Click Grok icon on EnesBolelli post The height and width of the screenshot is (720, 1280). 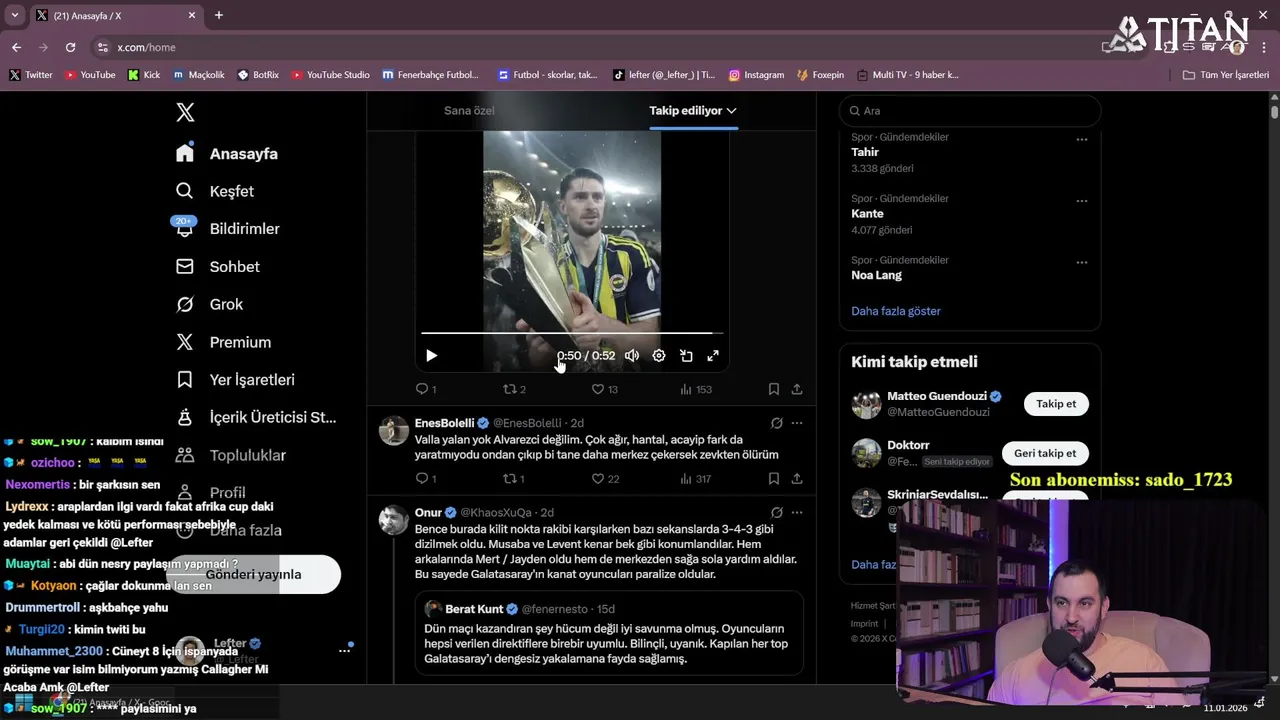pos(776,423)
